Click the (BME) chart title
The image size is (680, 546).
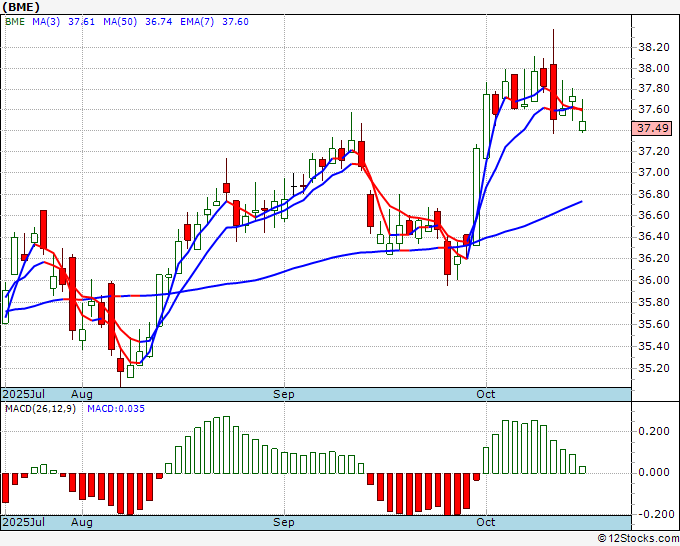click(21, 7)
